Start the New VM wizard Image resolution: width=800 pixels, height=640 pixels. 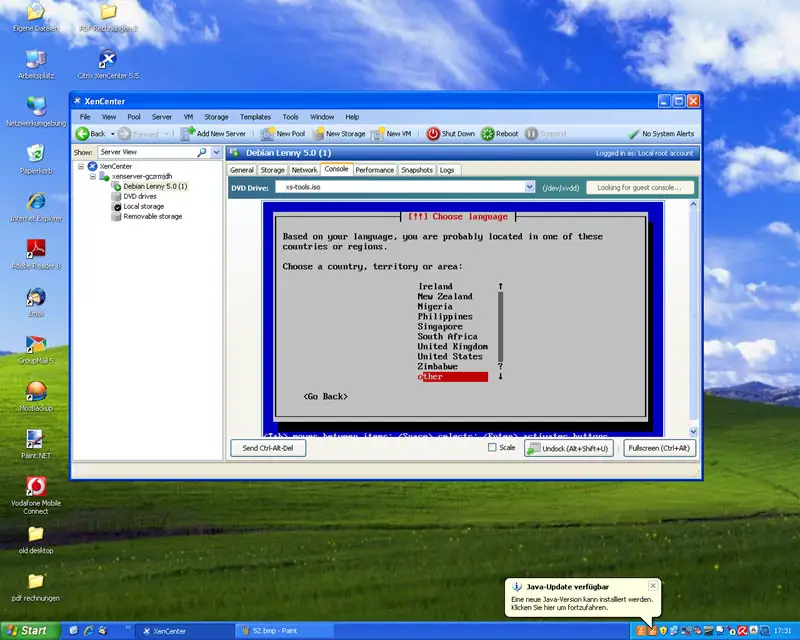[379, 133]
